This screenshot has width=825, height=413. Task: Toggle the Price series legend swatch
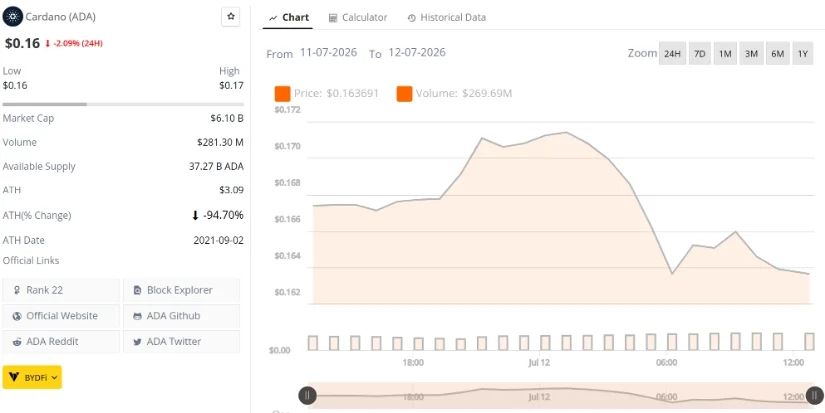[x=283, y=94]
